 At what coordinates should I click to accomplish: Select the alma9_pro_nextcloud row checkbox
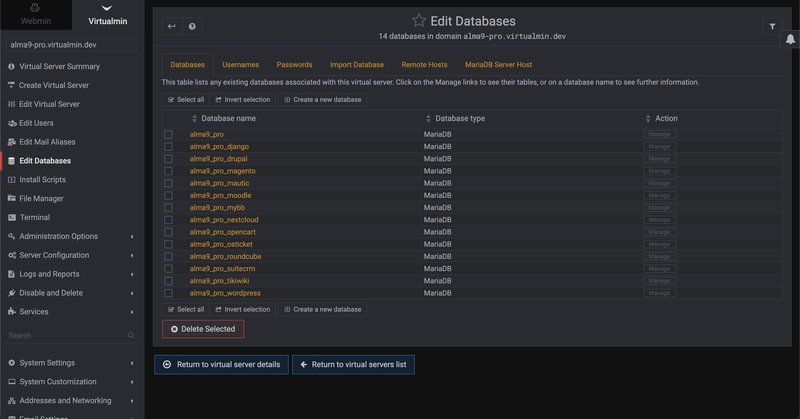pyautogui.click(x=168, y=220)
